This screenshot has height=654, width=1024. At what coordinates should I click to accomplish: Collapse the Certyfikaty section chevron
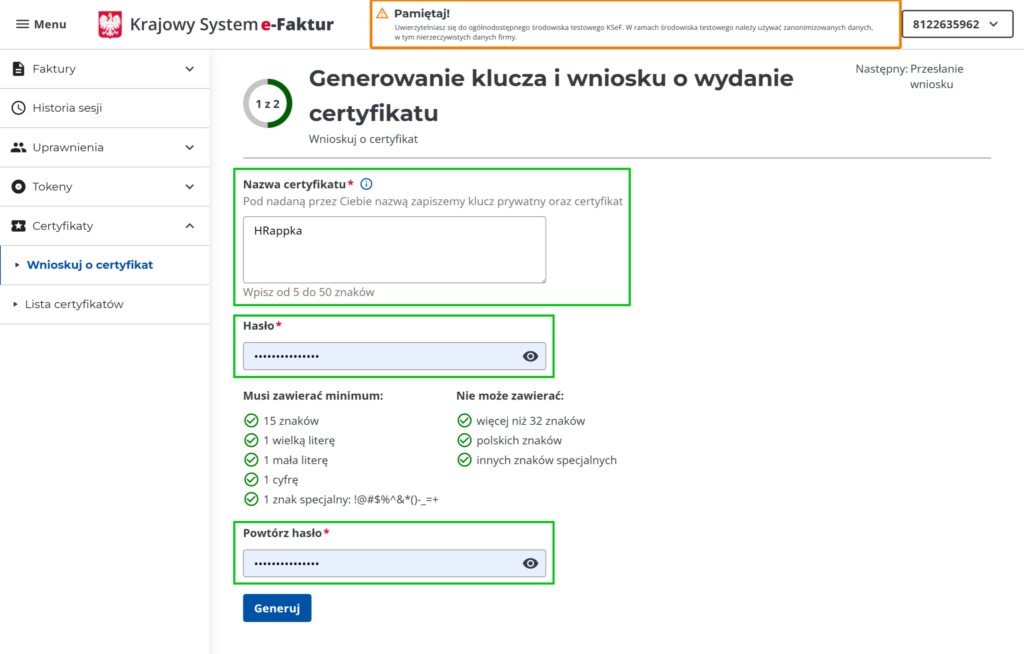tap(190, 226)
